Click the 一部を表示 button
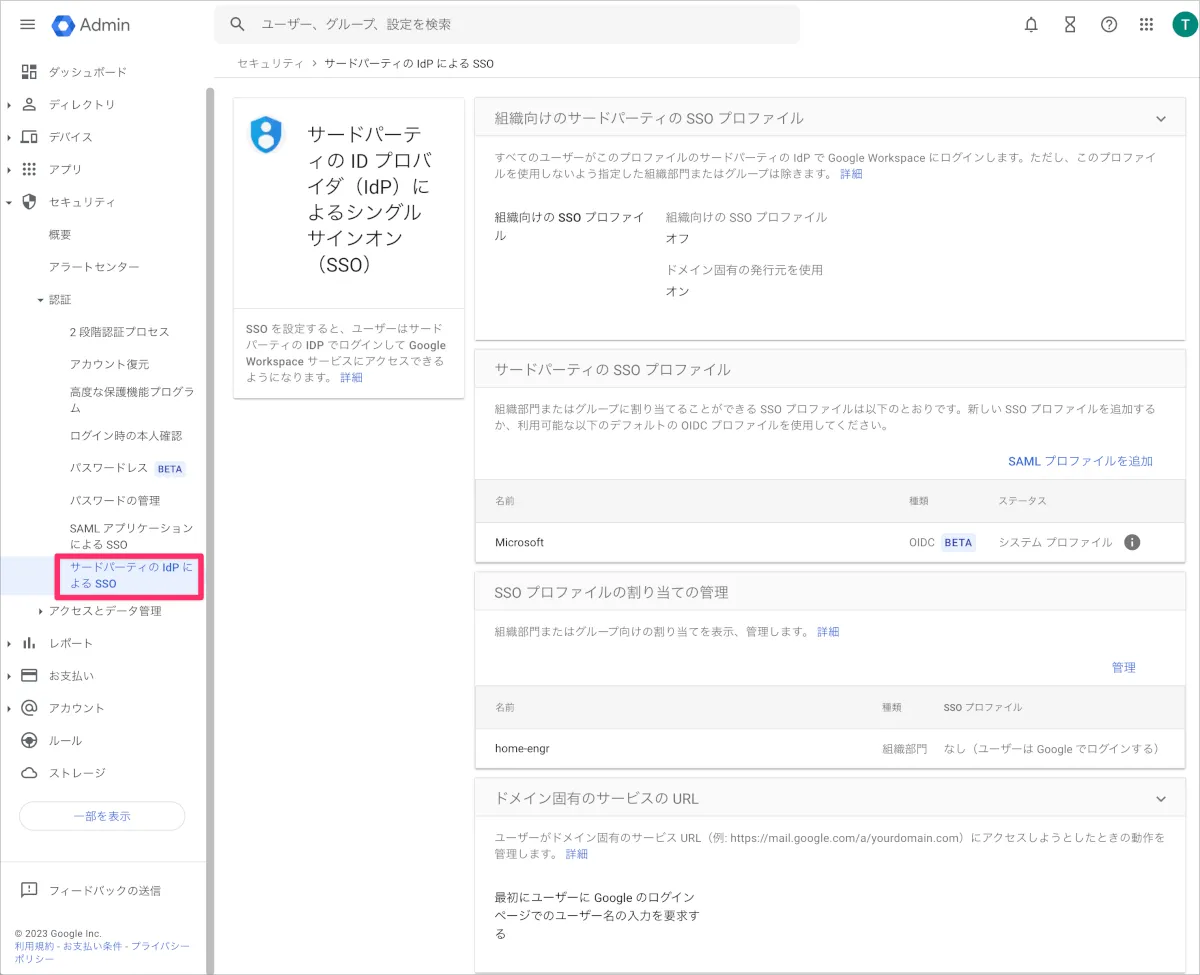 (x=102, y=816)
